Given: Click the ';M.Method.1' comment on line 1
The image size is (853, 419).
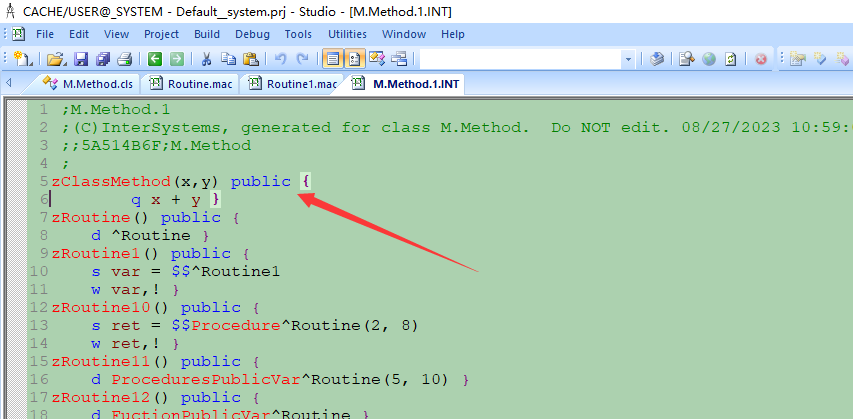Looking at the screenshot, I should [116, 110].
